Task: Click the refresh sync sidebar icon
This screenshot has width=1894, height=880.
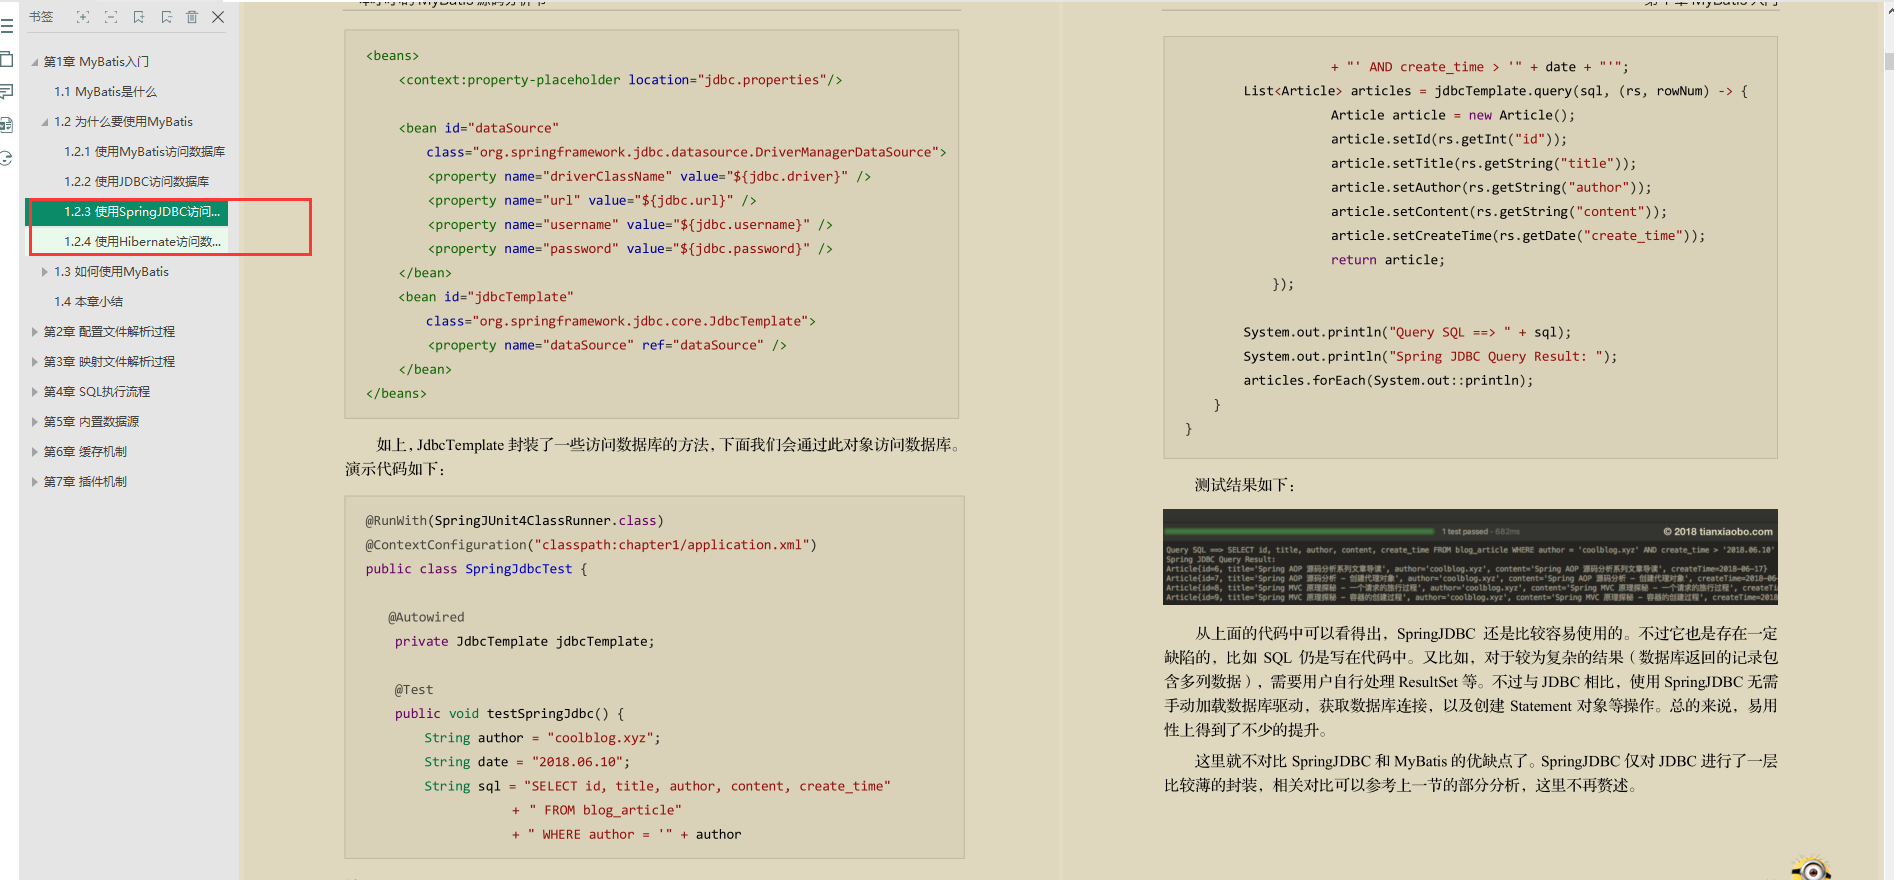Action: (6, 158)
